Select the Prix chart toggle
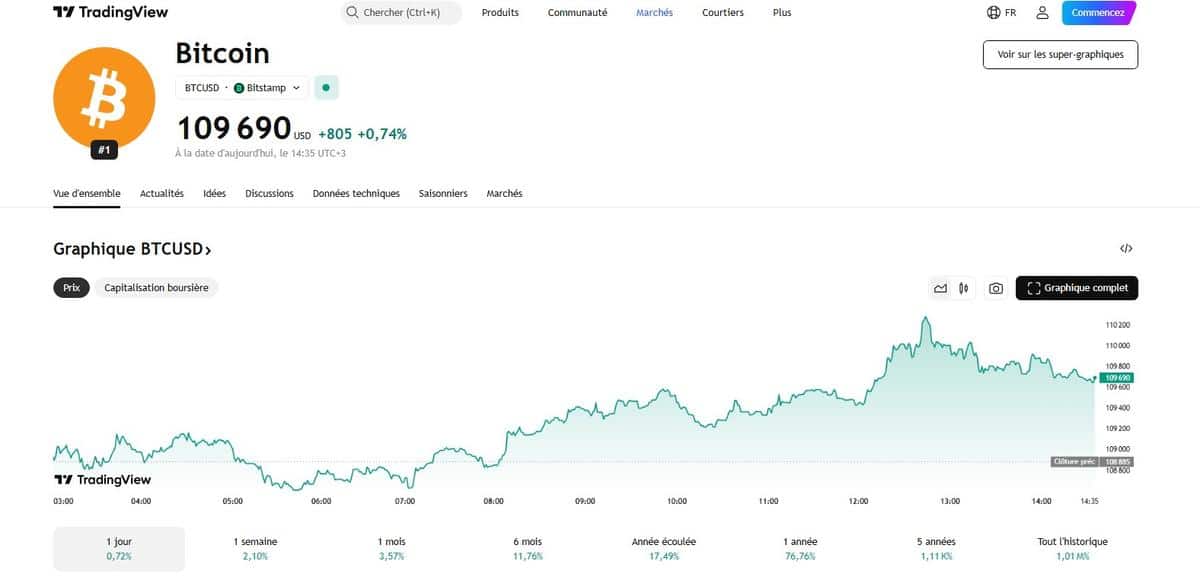 71,287
